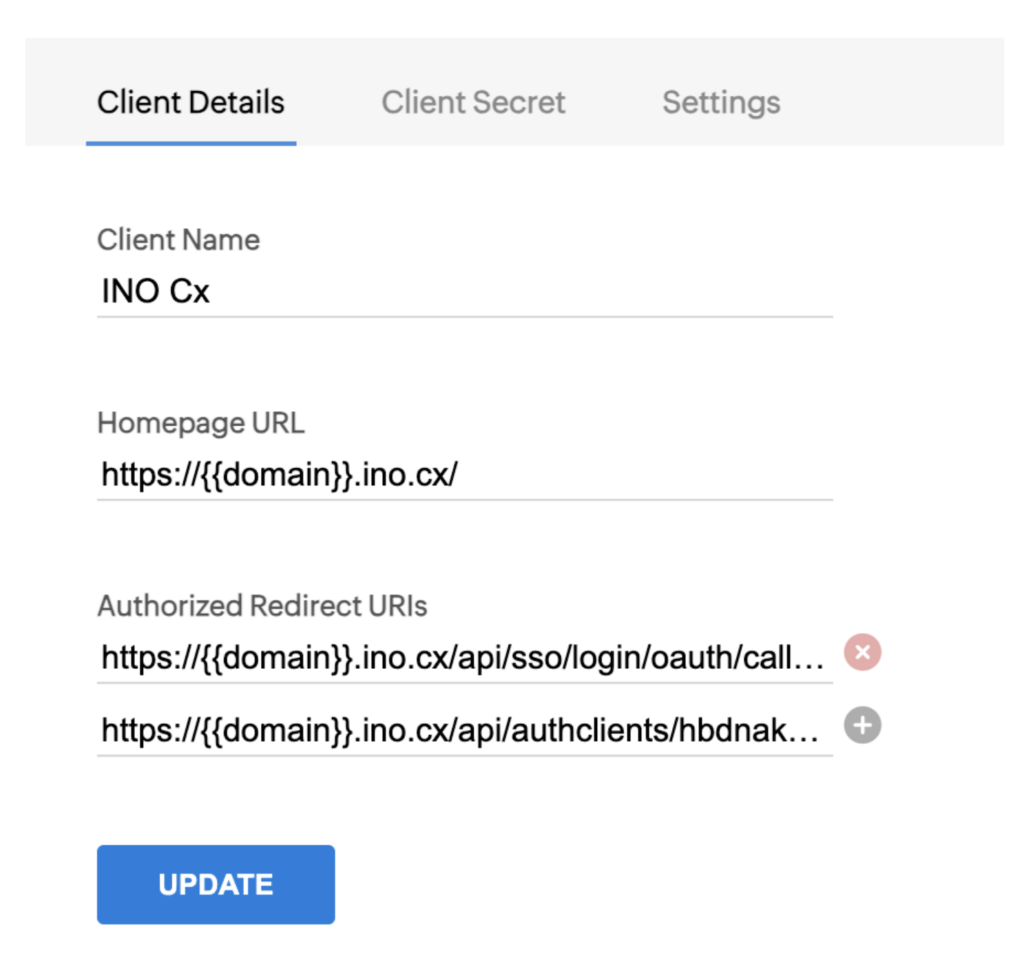The height and width of the screenshot is (972, 1024).
Task: Edit the sso/login/oauth redirect URI field
Action: point(464,657)
